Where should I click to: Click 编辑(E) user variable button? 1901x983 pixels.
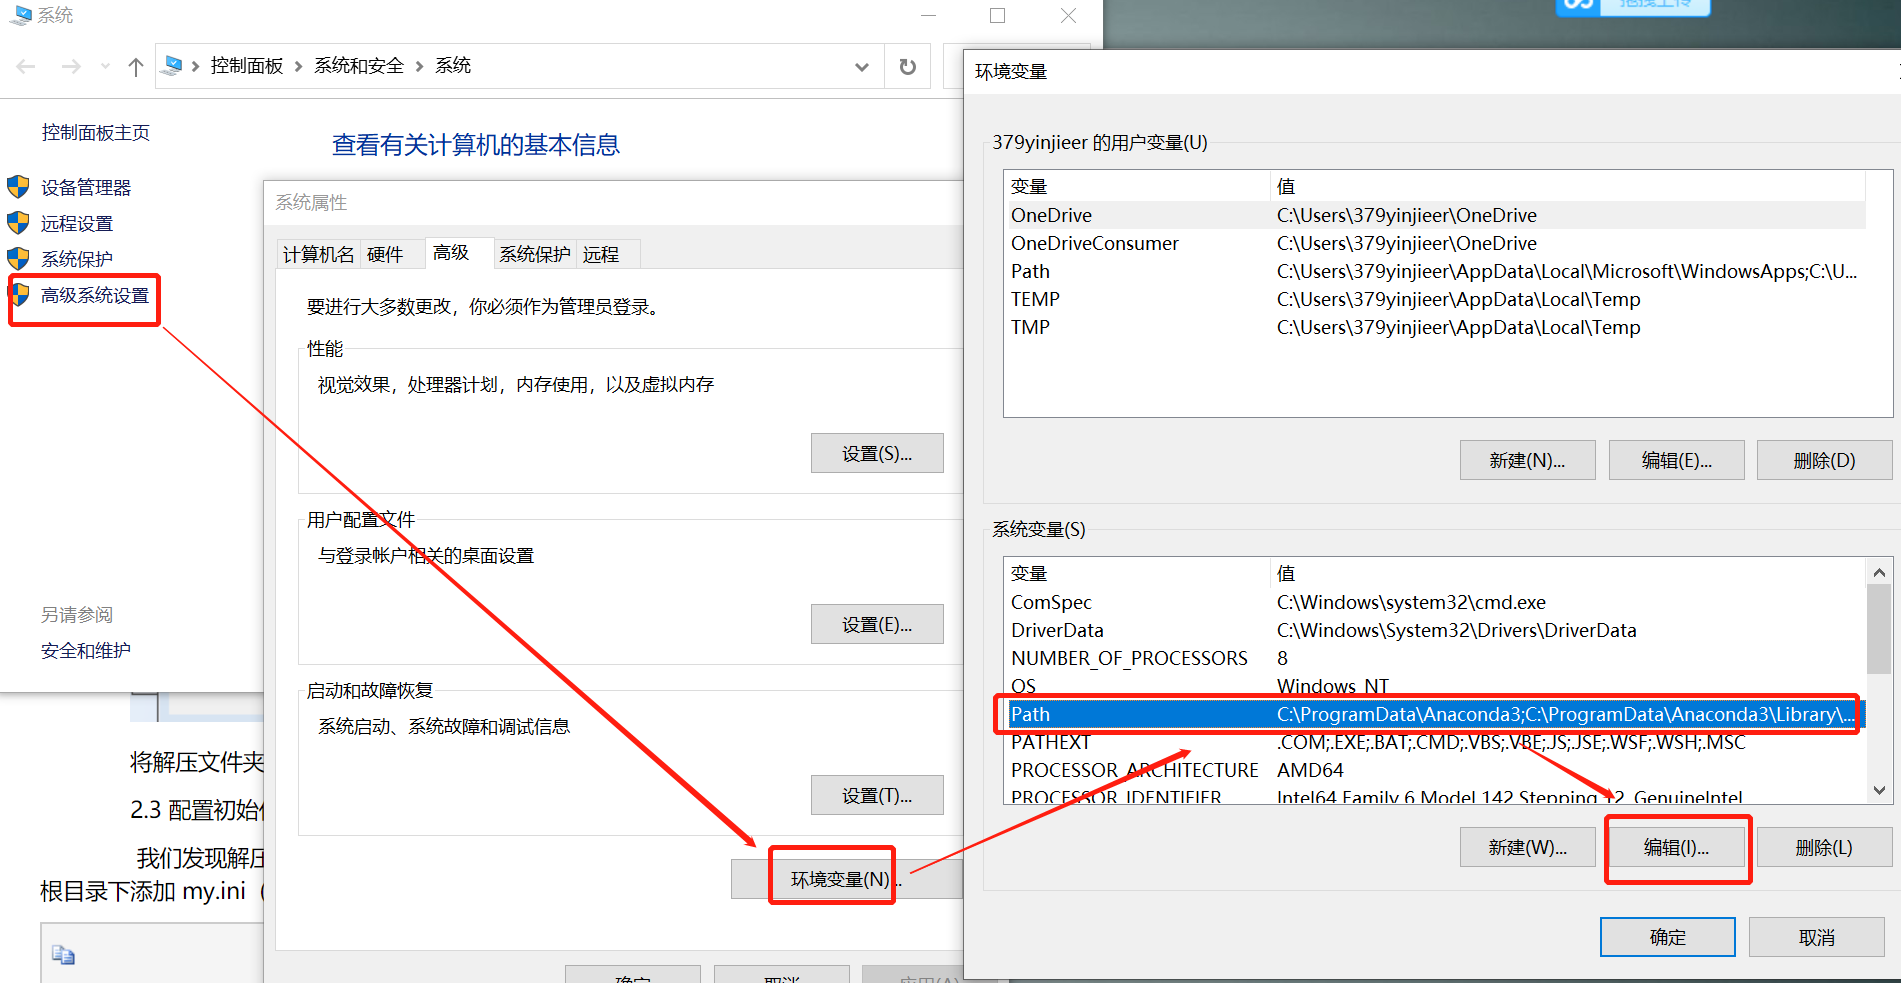click(x=1676, y=461)
